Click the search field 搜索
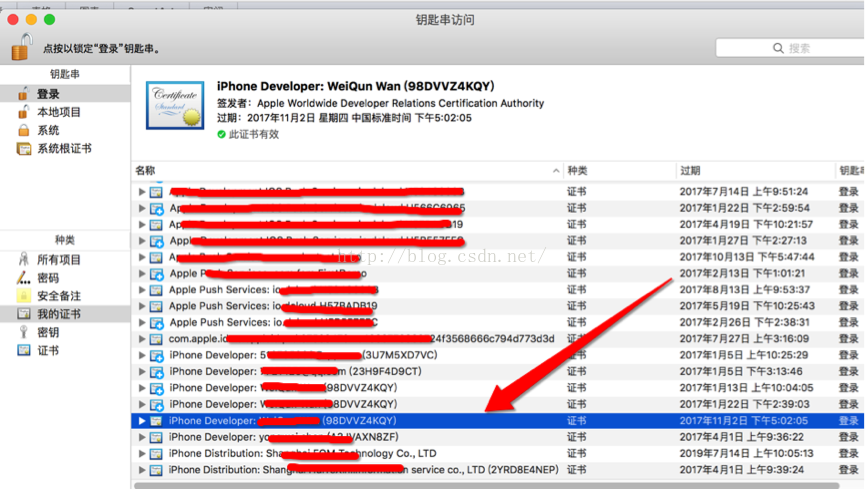This screenshot has height=490, width=865. pos(790,48)
